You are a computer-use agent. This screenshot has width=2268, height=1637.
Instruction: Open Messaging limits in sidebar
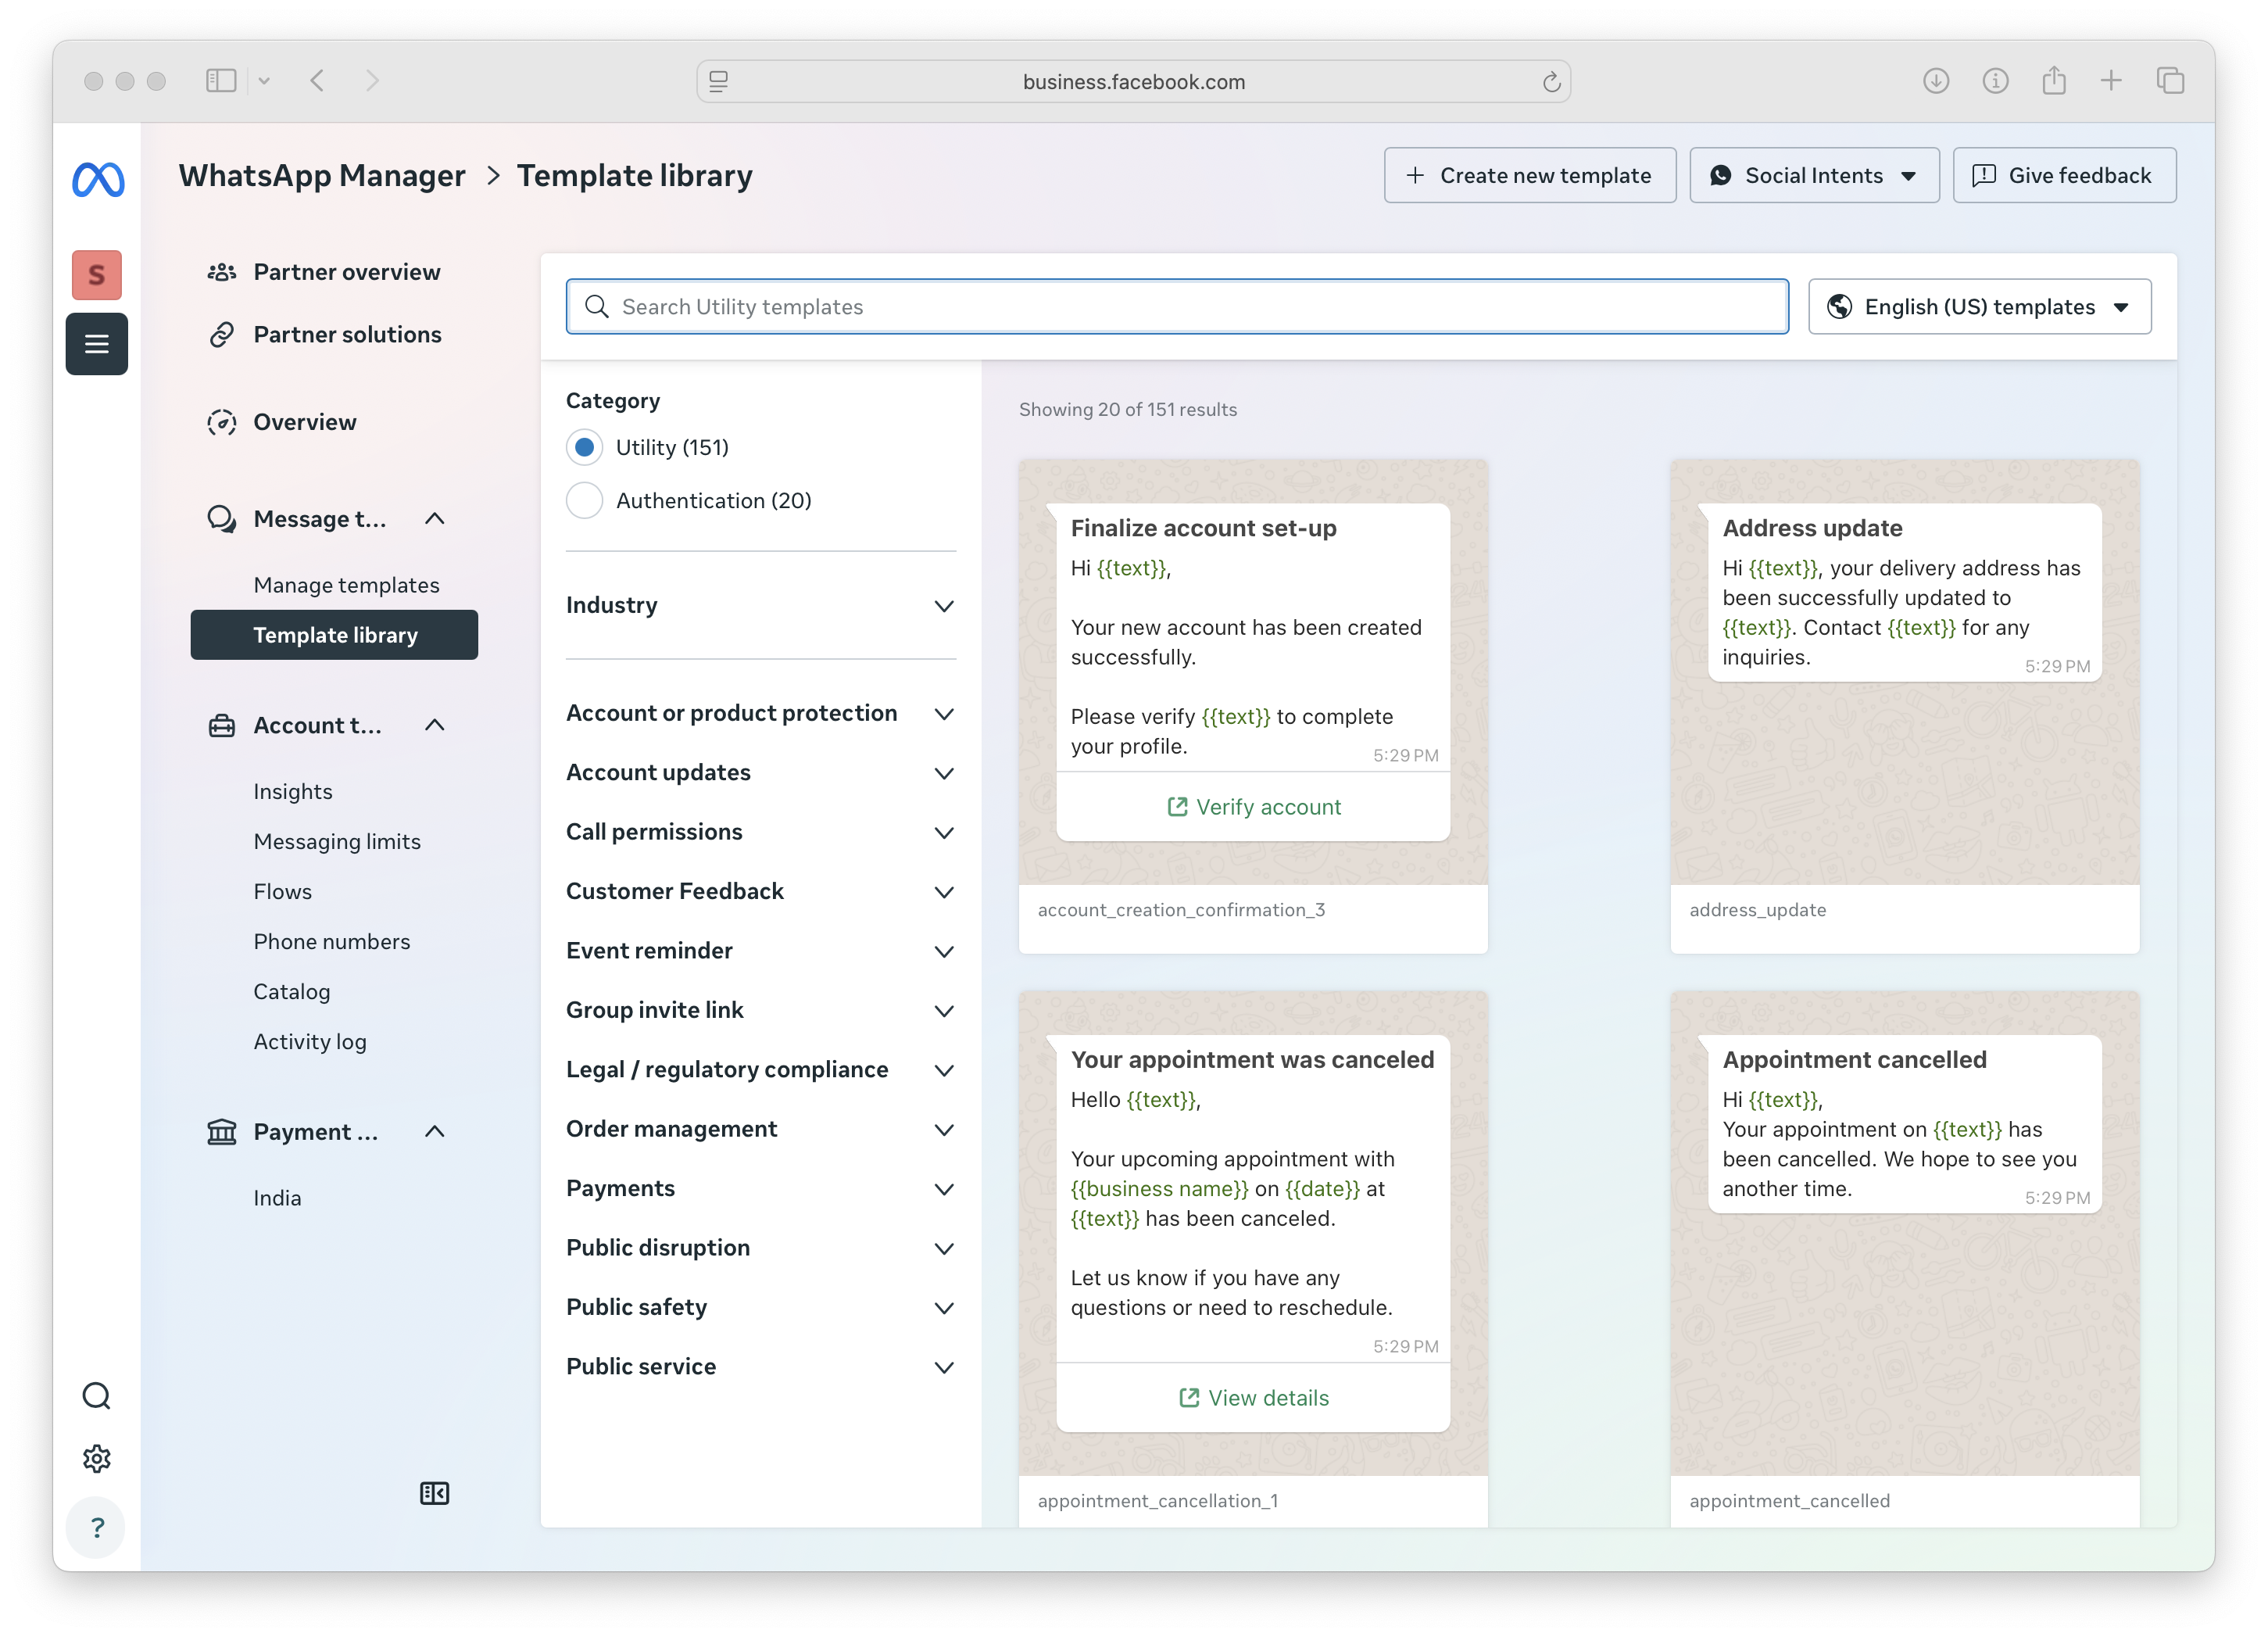[337, 841]
